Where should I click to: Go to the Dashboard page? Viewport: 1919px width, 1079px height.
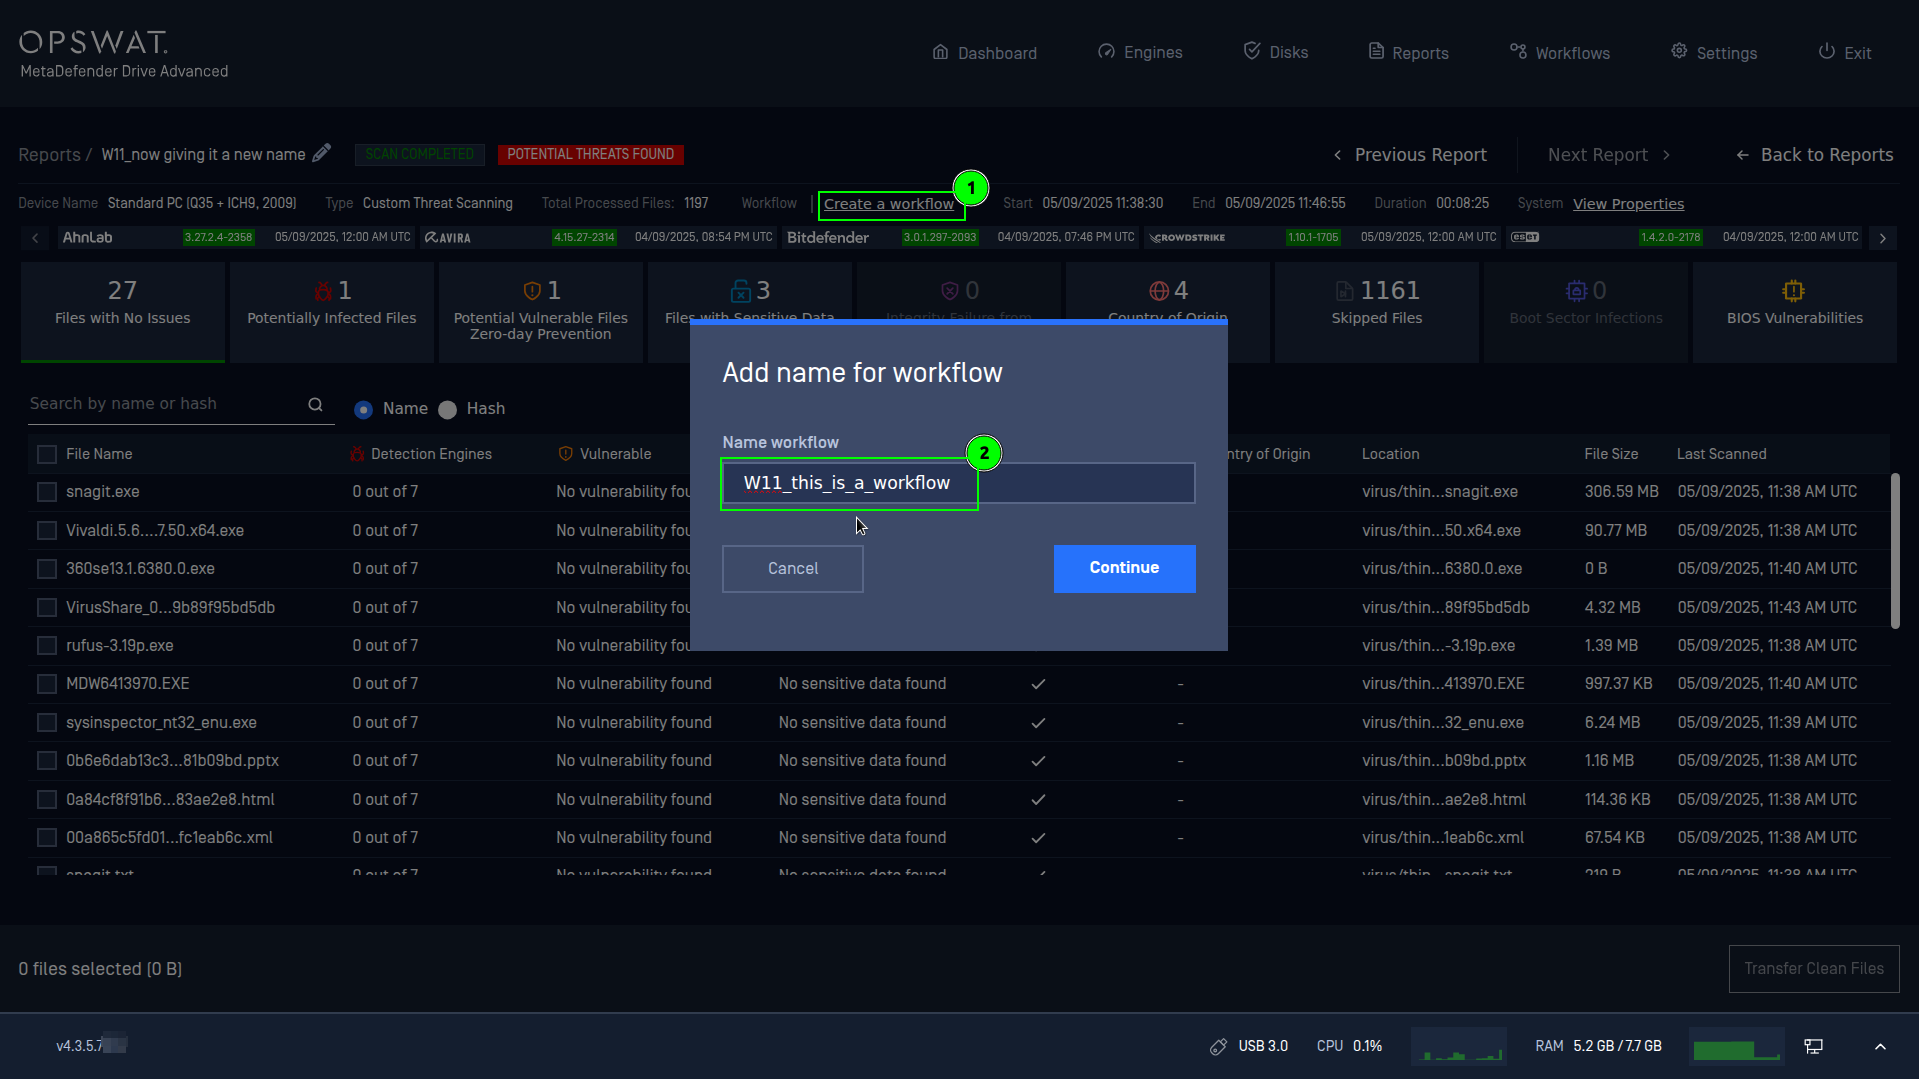tap(984, 52)
